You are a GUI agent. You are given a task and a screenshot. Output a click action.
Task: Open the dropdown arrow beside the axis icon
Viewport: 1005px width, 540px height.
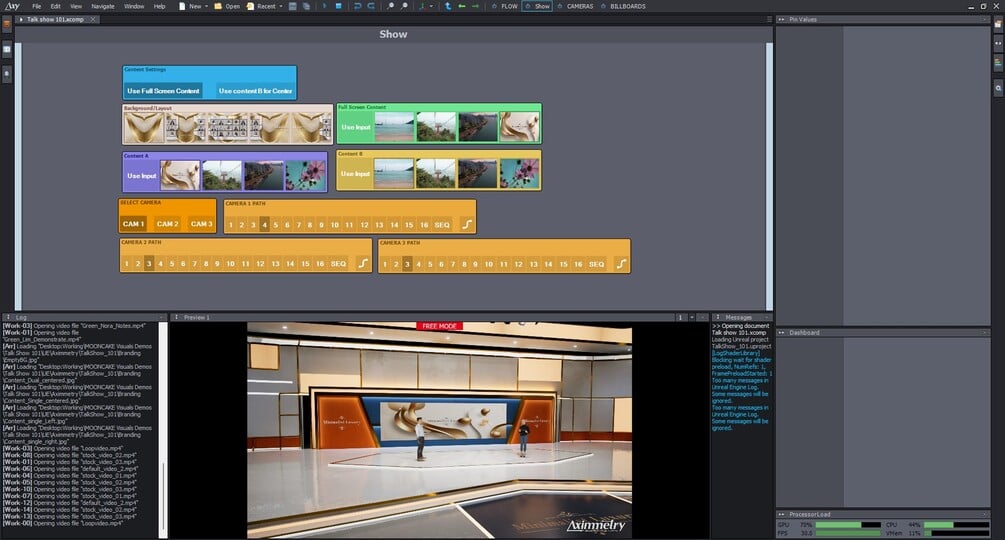[x=431, y=6]
